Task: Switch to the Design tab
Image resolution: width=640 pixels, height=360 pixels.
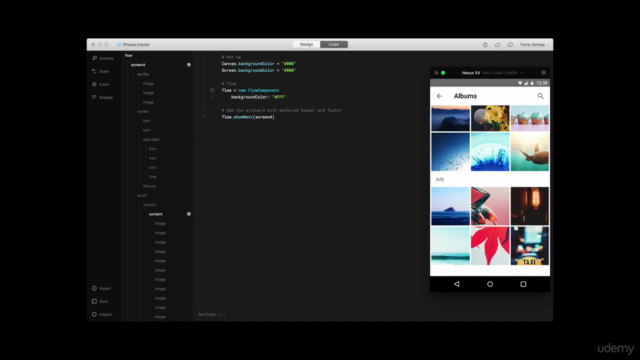Action: coord(307,44)
